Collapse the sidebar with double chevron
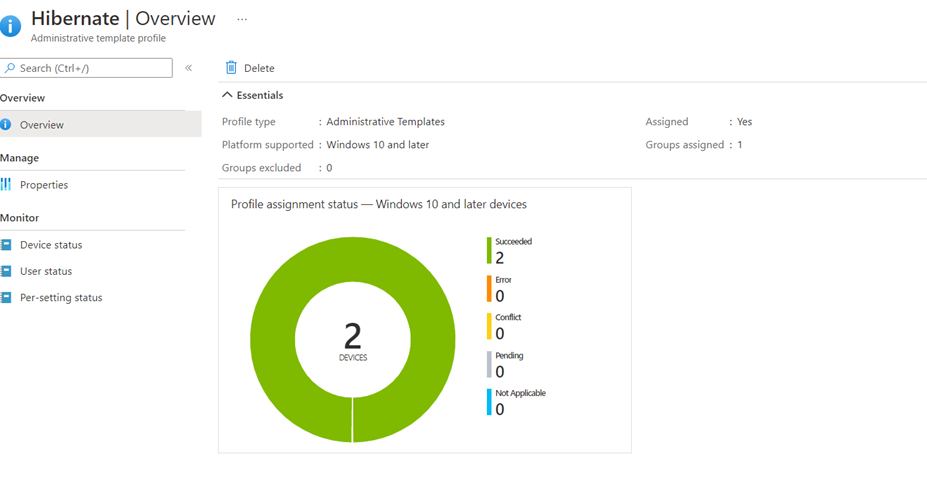Viewport: 927px width, 481px height. (x=188, y=68)
